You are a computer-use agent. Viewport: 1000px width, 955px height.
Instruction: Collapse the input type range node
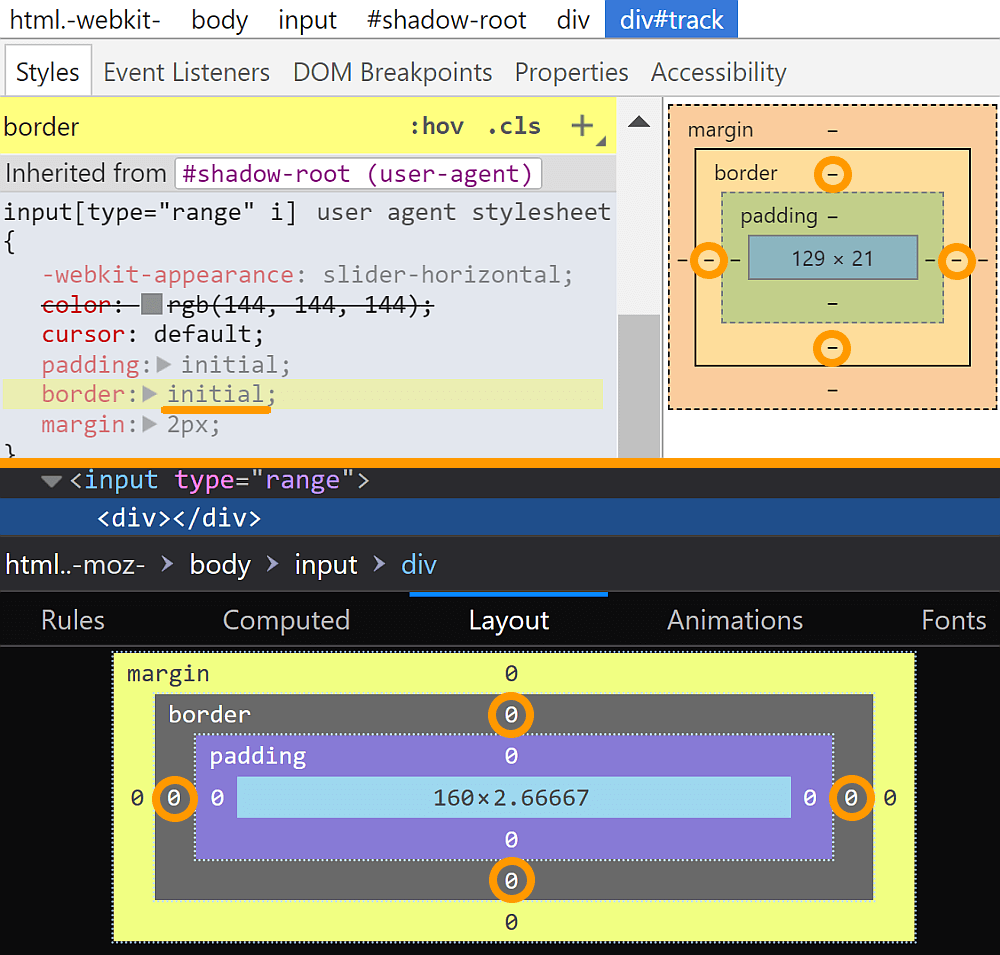coord(52,481)
